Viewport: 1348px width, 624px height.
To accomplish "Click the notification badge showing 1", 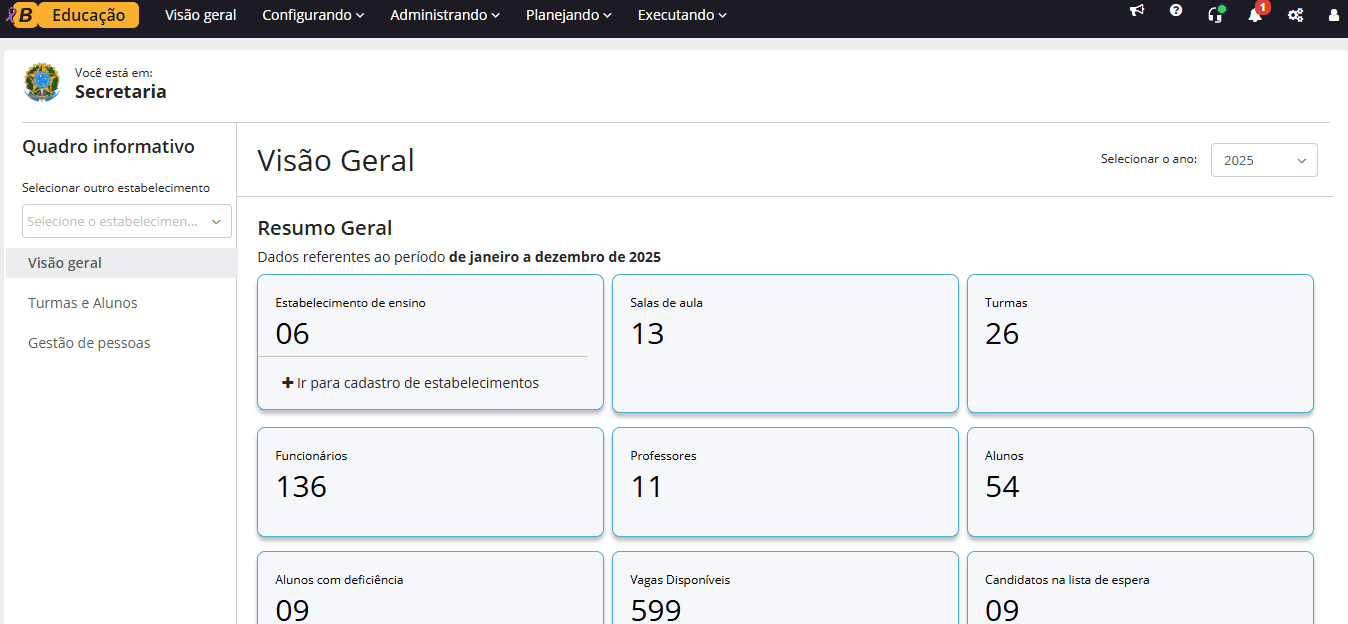I will coord(1262,7).
